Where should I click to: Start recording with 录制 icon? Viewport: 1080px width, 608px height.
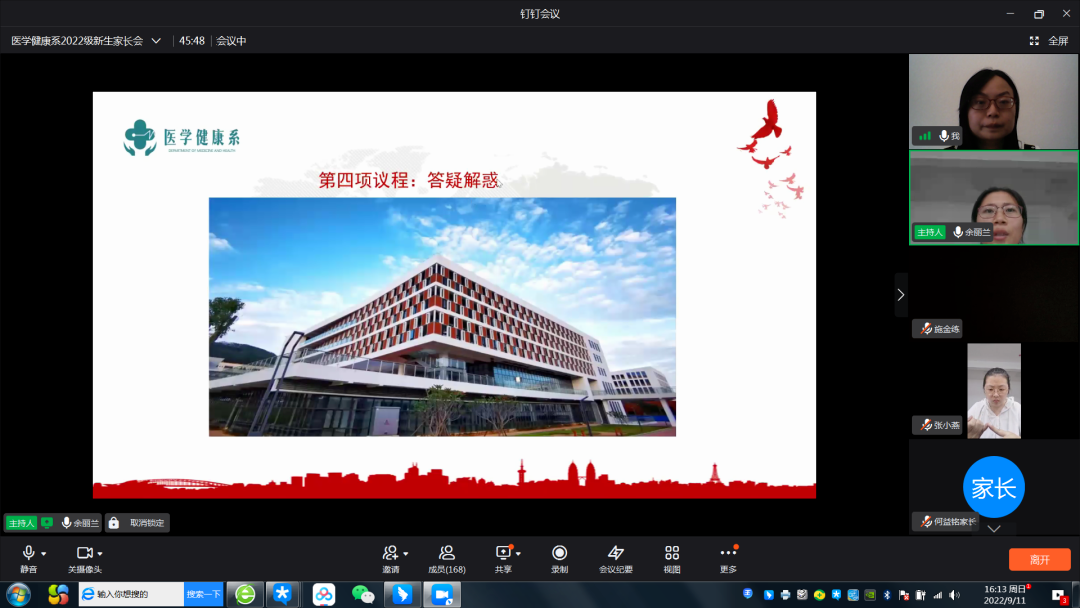[559, 553]
